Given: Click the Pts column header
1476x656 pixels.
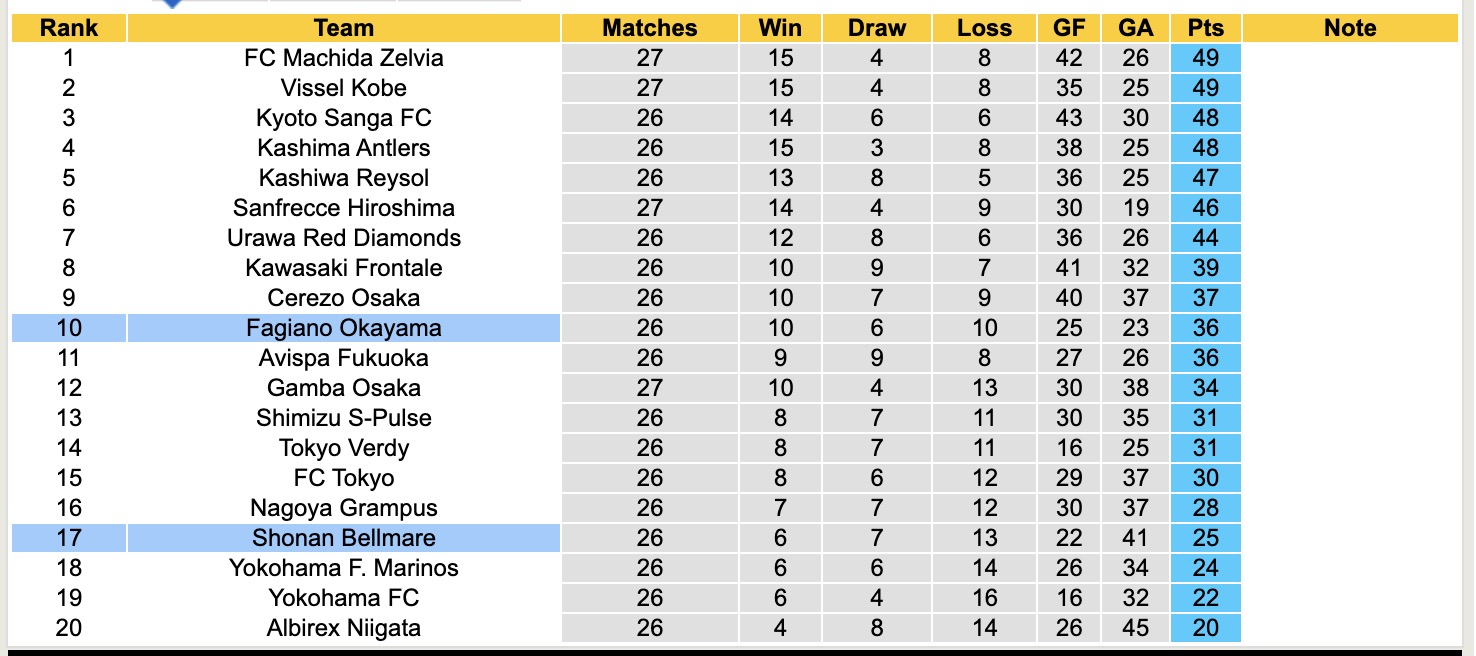Looking at the screenshot, I should click(x=1206, y=28).
